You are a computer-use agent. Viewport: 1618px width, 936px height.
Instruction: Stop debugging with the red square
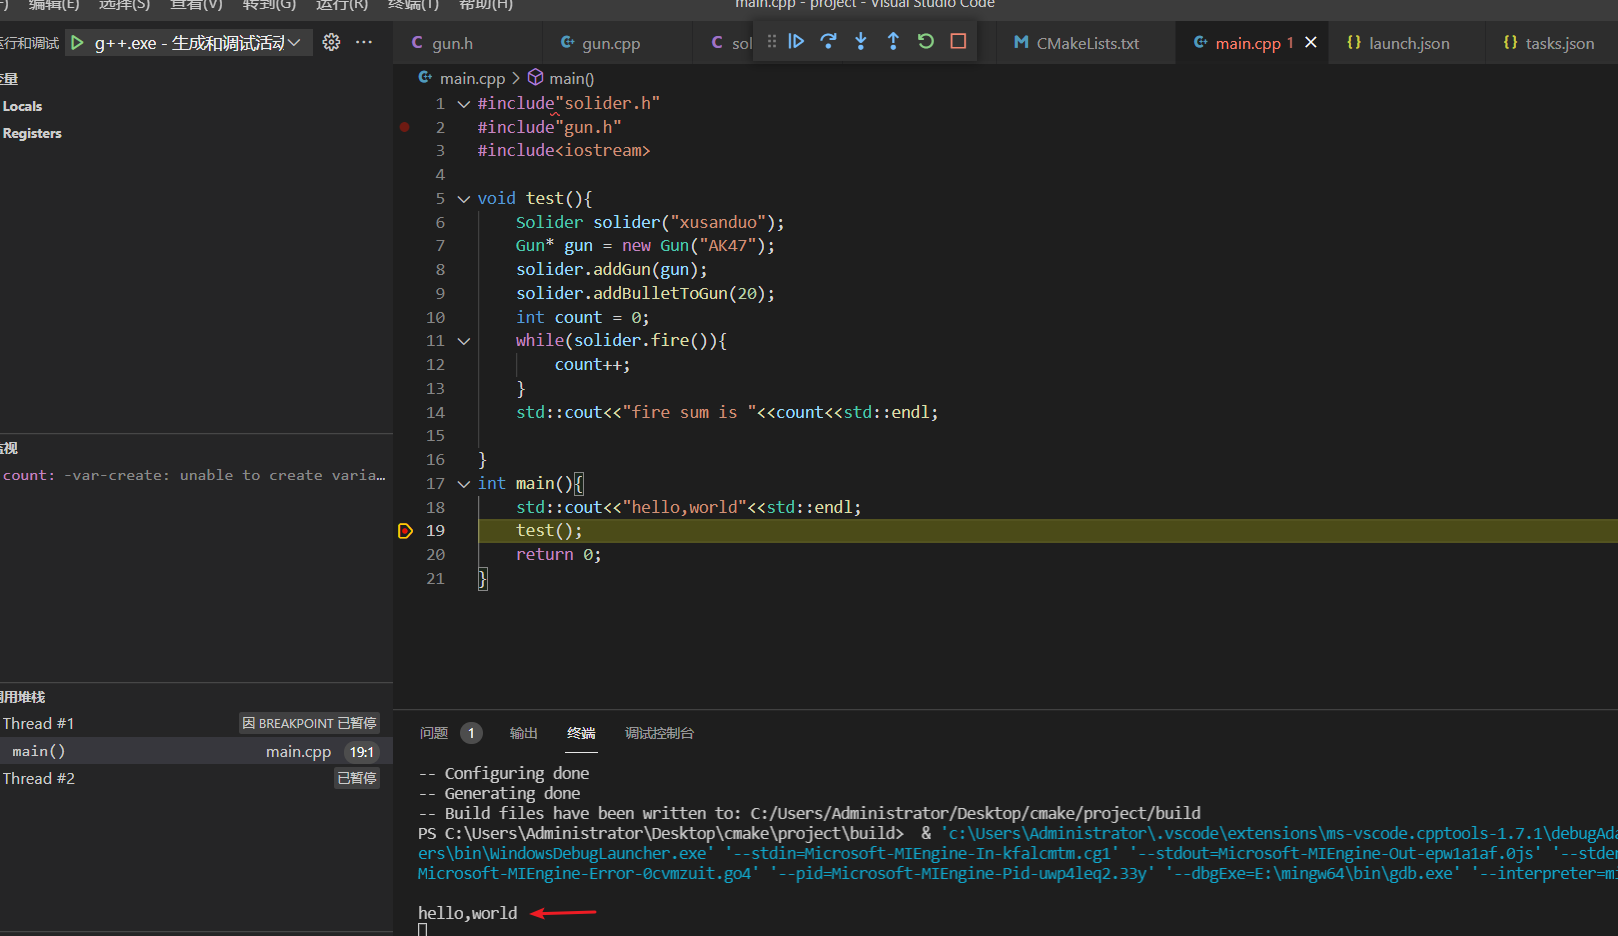(958, 41)
